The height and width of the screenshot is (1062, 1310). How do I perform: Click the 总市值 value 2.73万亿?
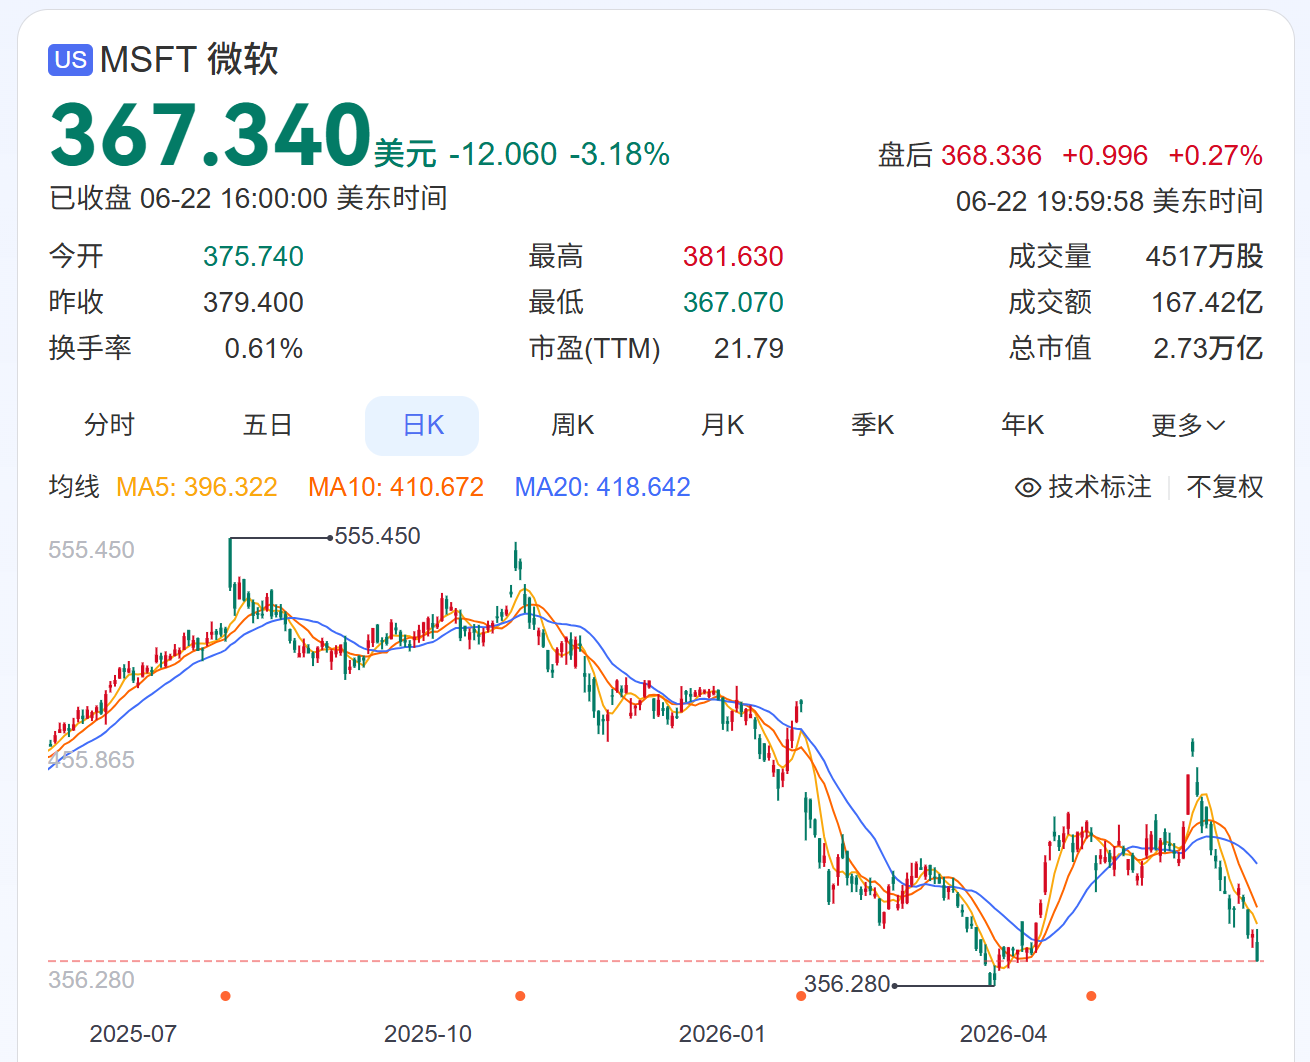pos(1209,349)
